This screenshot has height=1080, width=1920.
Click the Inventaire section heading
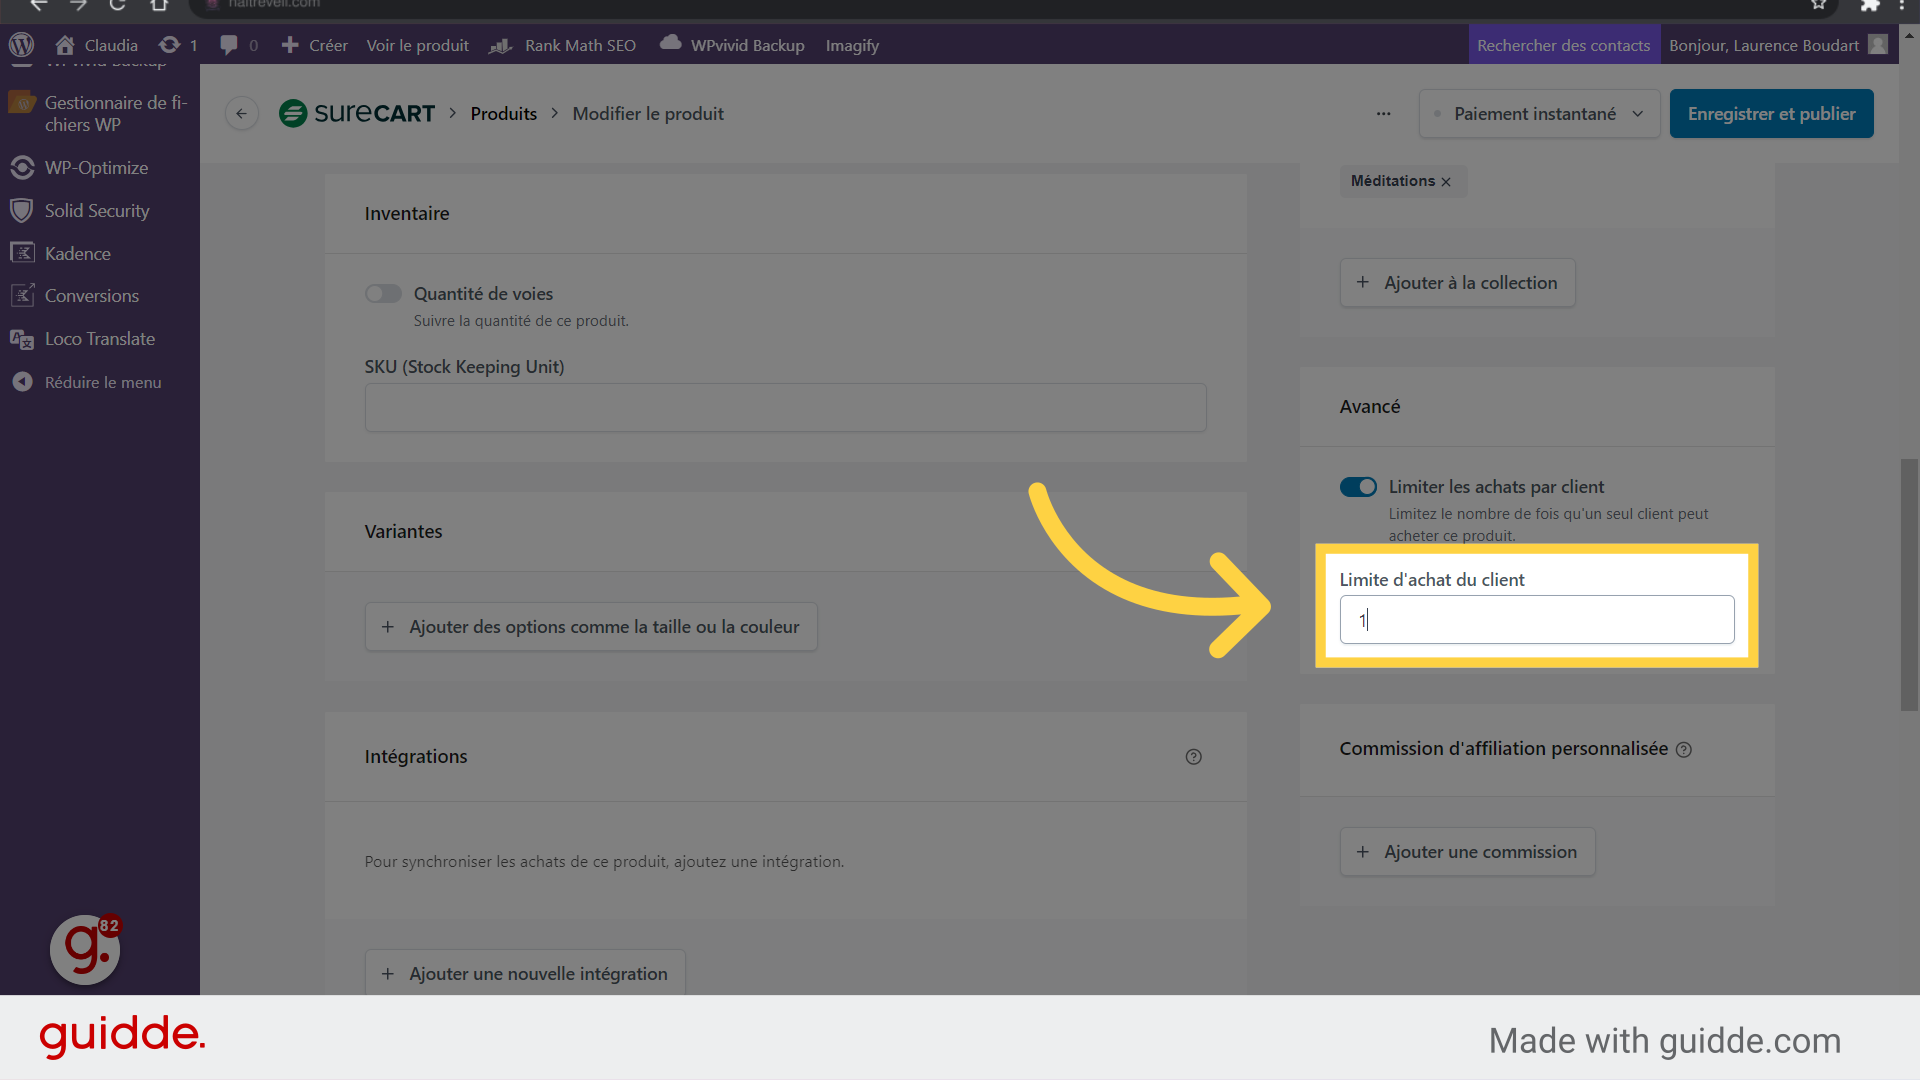(406, 213)
